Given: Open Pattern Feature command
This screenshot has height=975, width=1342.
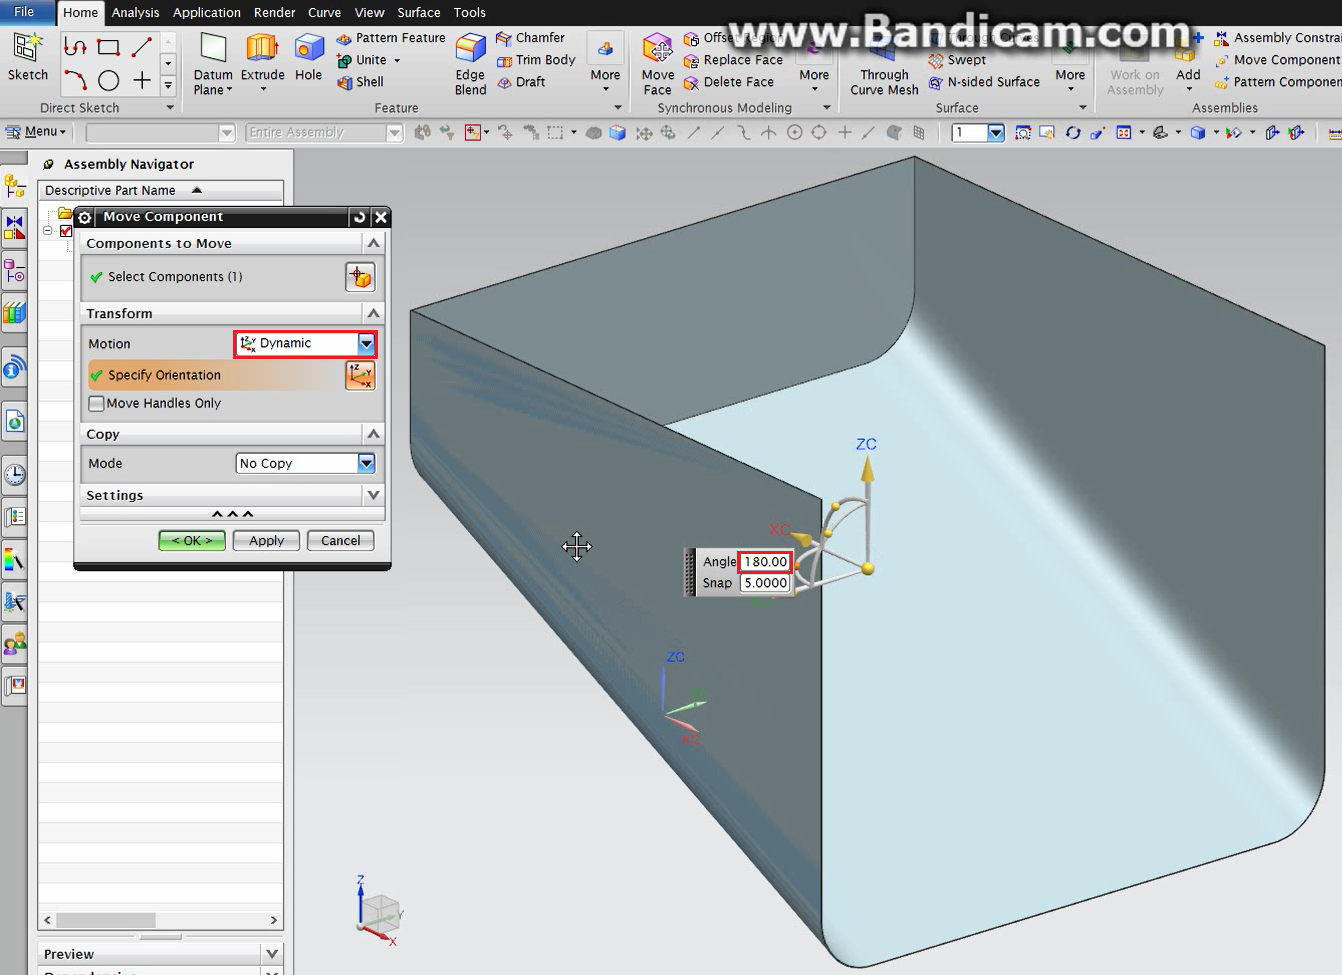Looking at the screenshot, I should tap(391, 38).
